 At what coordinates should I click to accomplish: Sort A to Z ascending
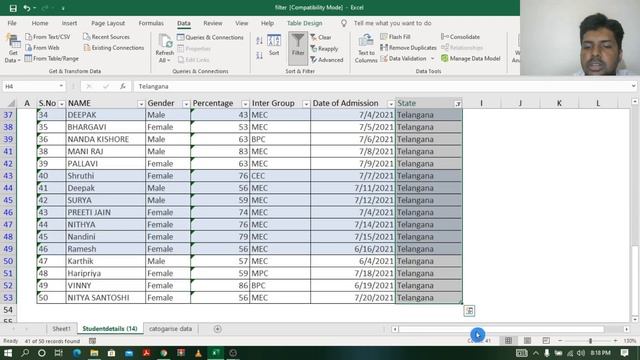point(260,40)
